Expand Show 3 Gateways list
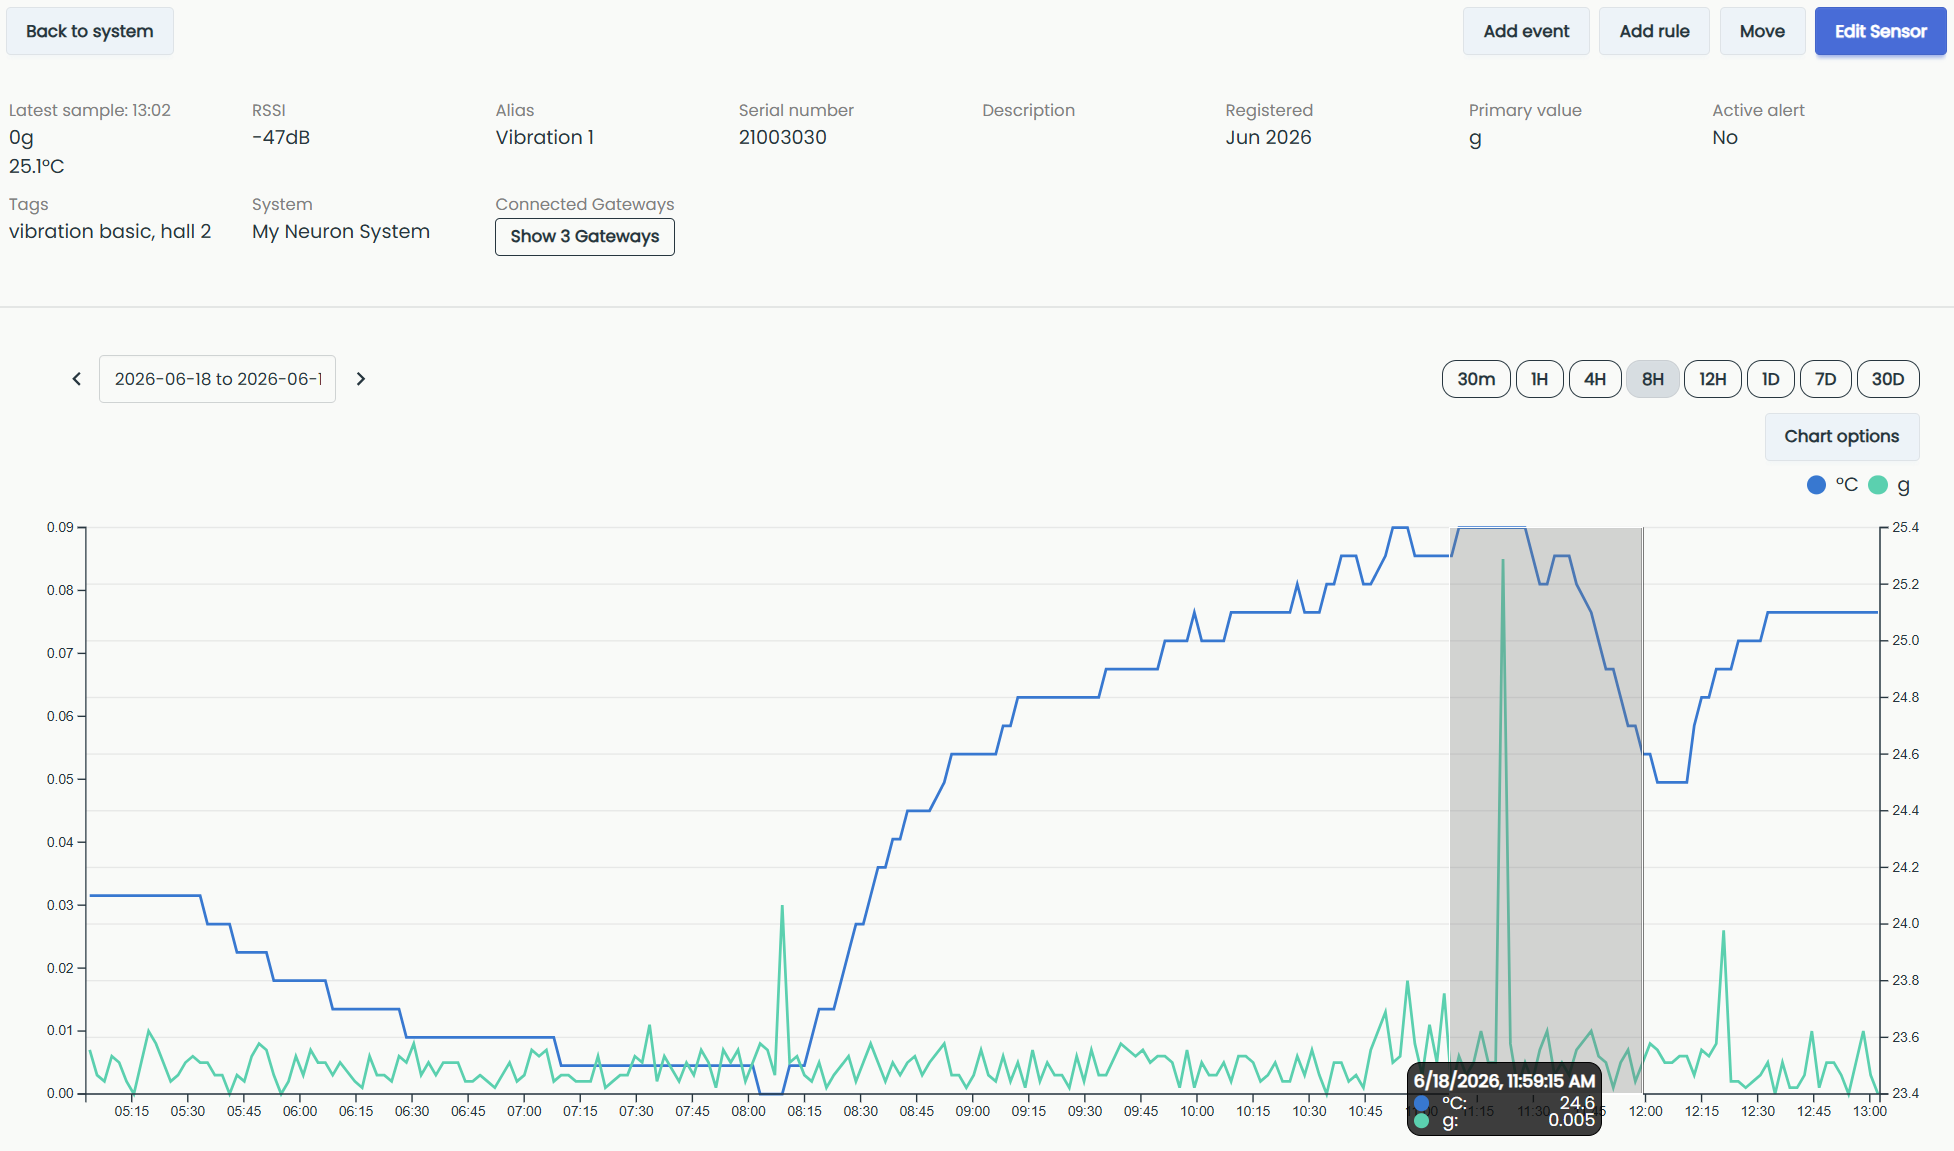1954x1151 pixels. tap(585, 237)
